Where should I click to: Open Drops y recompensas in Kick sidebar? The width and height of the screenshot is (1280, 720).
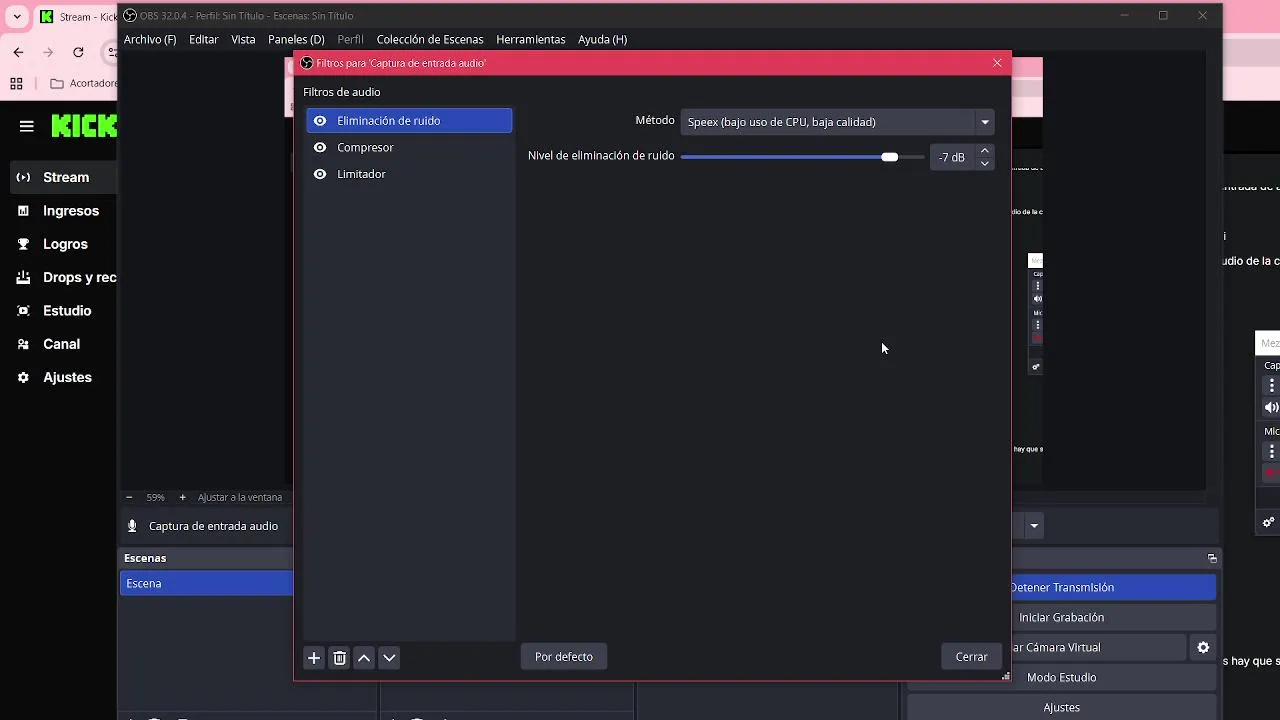pyautogui.click(x=65, y=277)
